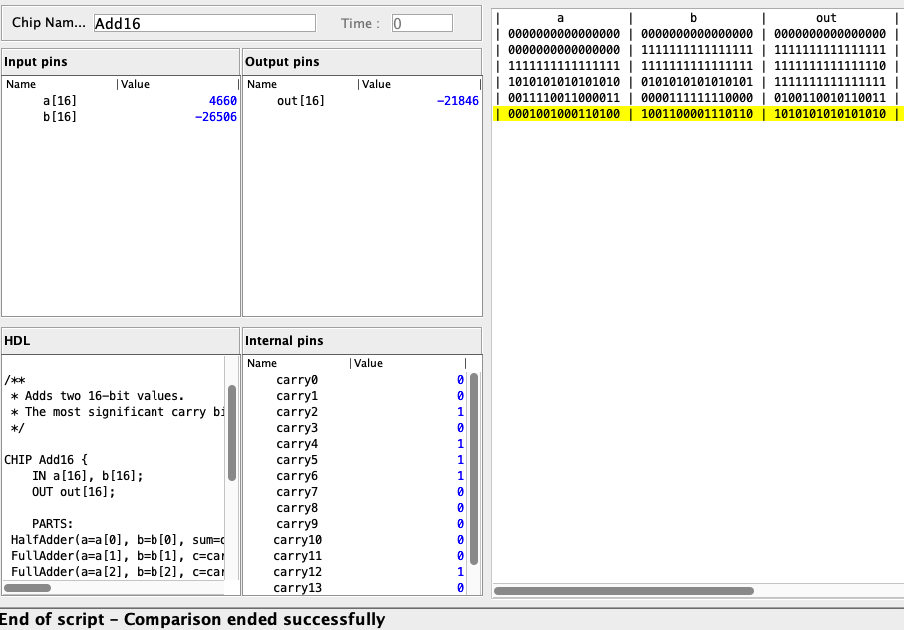The height and width of the screenshot is (630, 904).
Task: Select output pin out[16] row
Action: [362, 101]
